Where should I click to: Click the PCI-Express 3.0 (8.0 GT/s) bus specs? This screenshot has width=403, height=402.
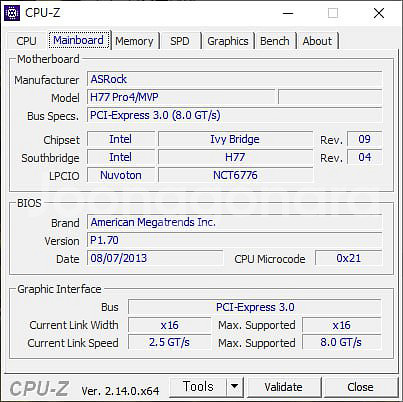click(235, 115)
